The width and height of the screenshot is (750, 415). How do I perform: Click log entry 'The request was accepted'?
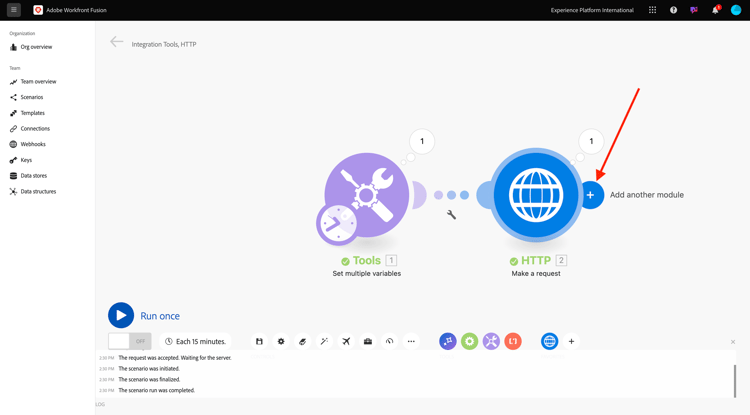[175, 358]
